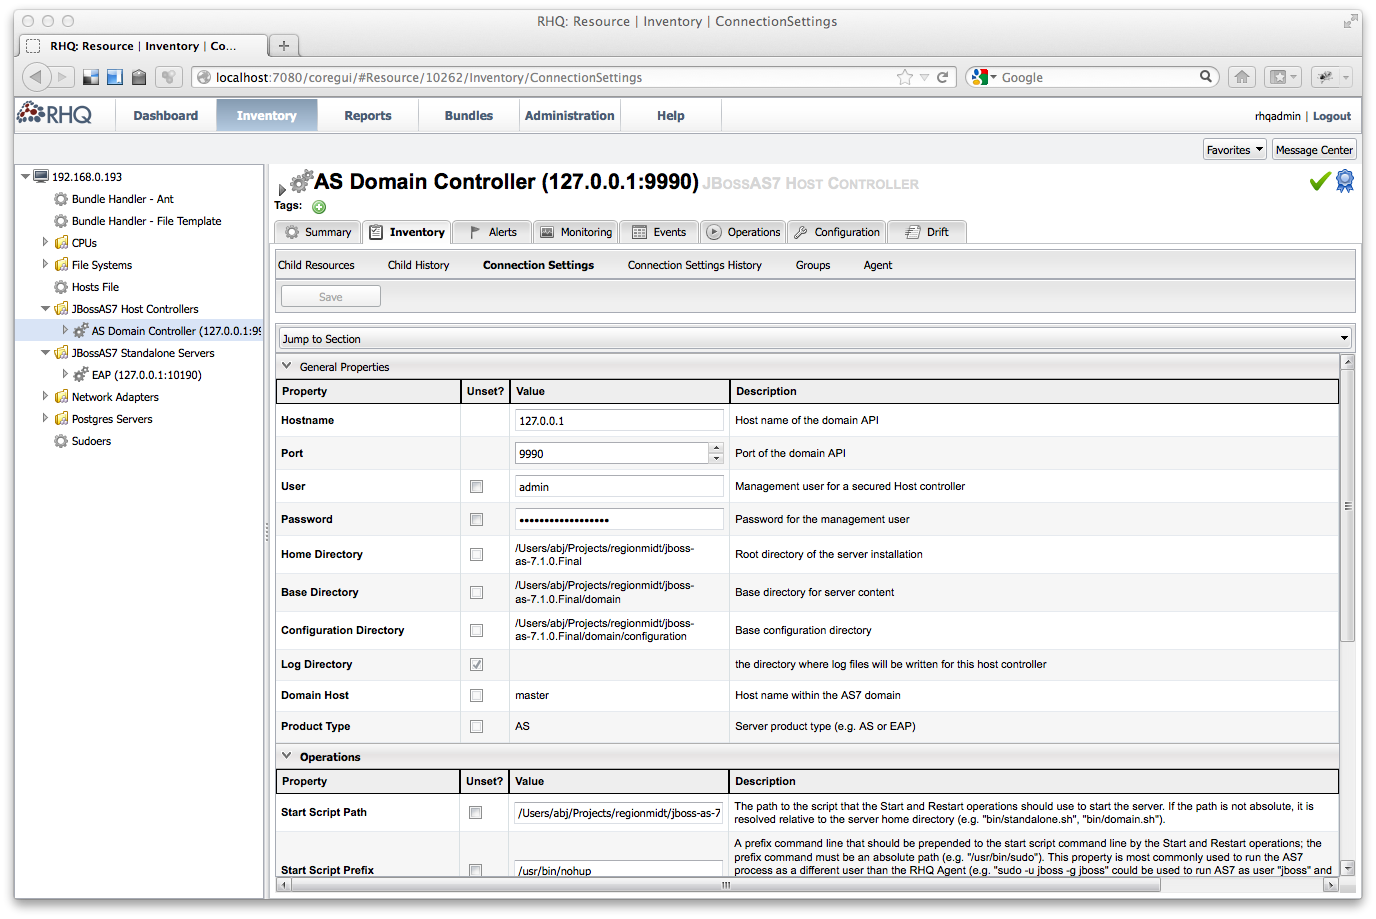
Task: Click the bookmark star in address bar
Action: tap(905, 77)
